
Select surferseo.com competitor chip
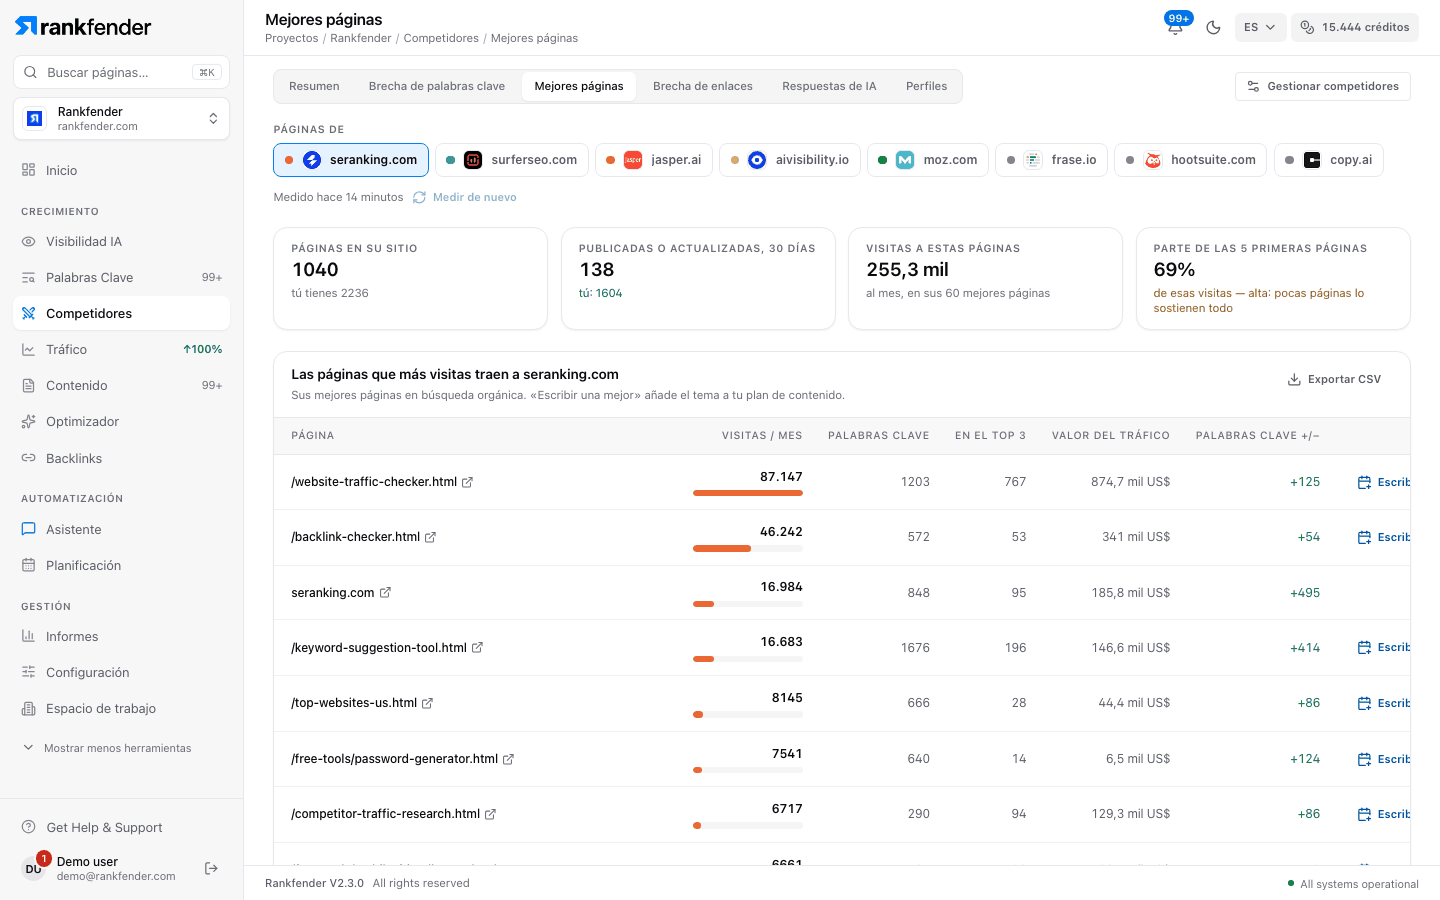[512, 160]
